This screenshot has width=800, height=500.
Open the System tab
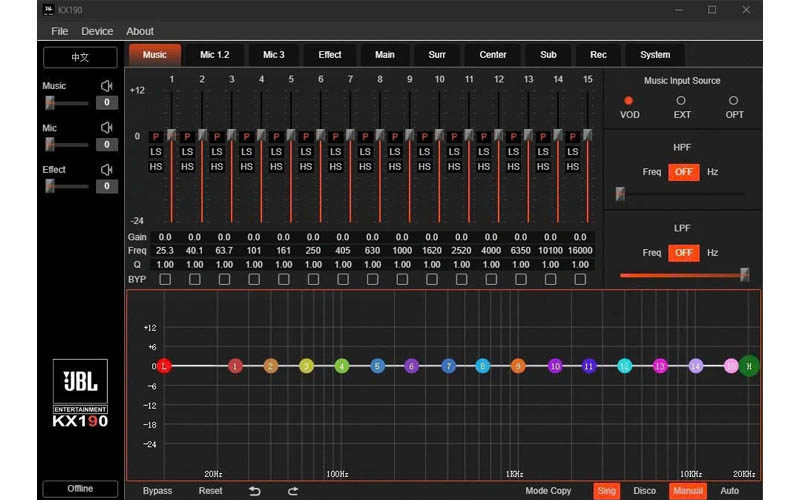655,55
